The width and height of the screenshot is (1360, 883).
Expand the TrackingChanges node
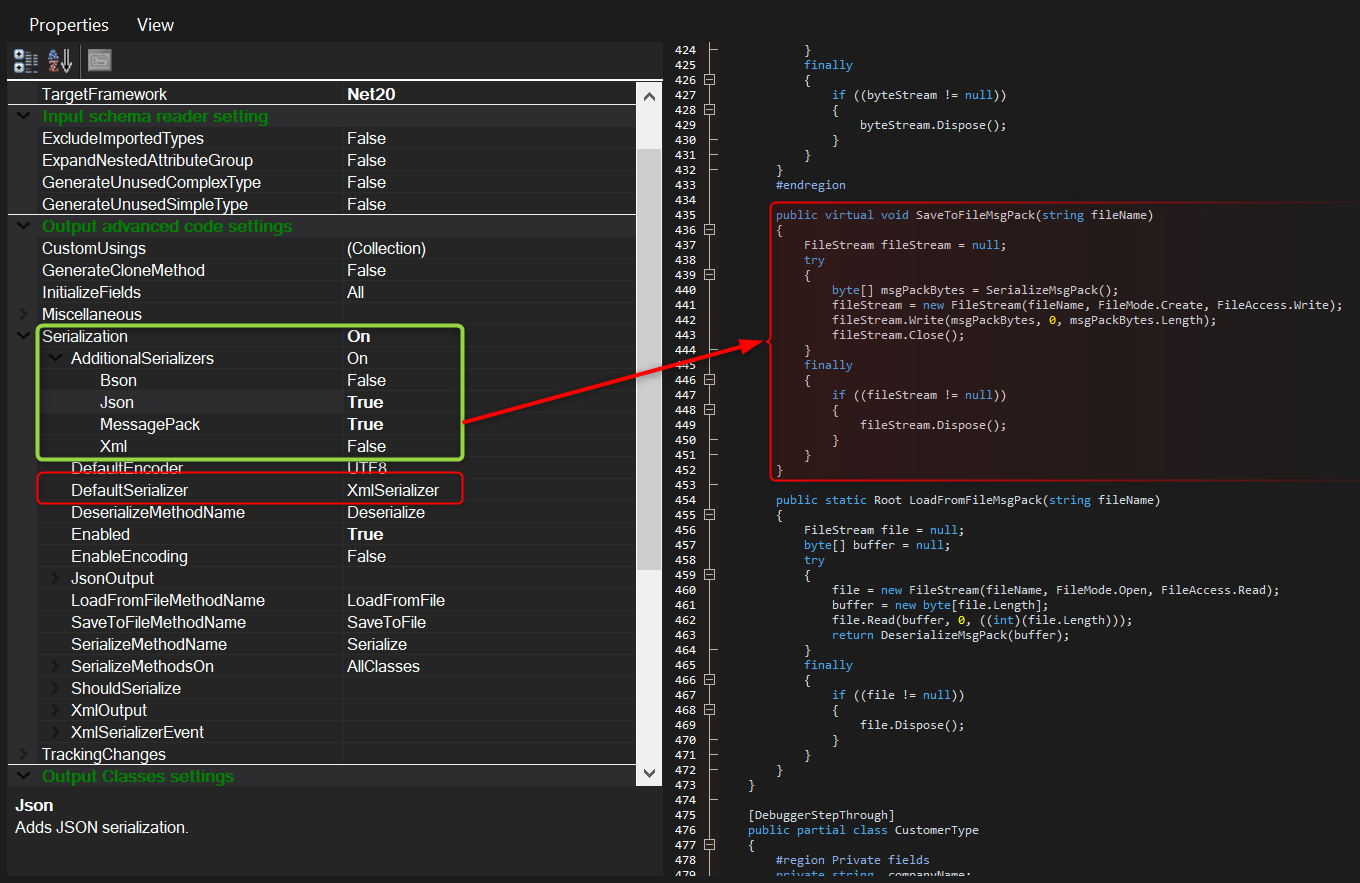click(x=24, y=755)
